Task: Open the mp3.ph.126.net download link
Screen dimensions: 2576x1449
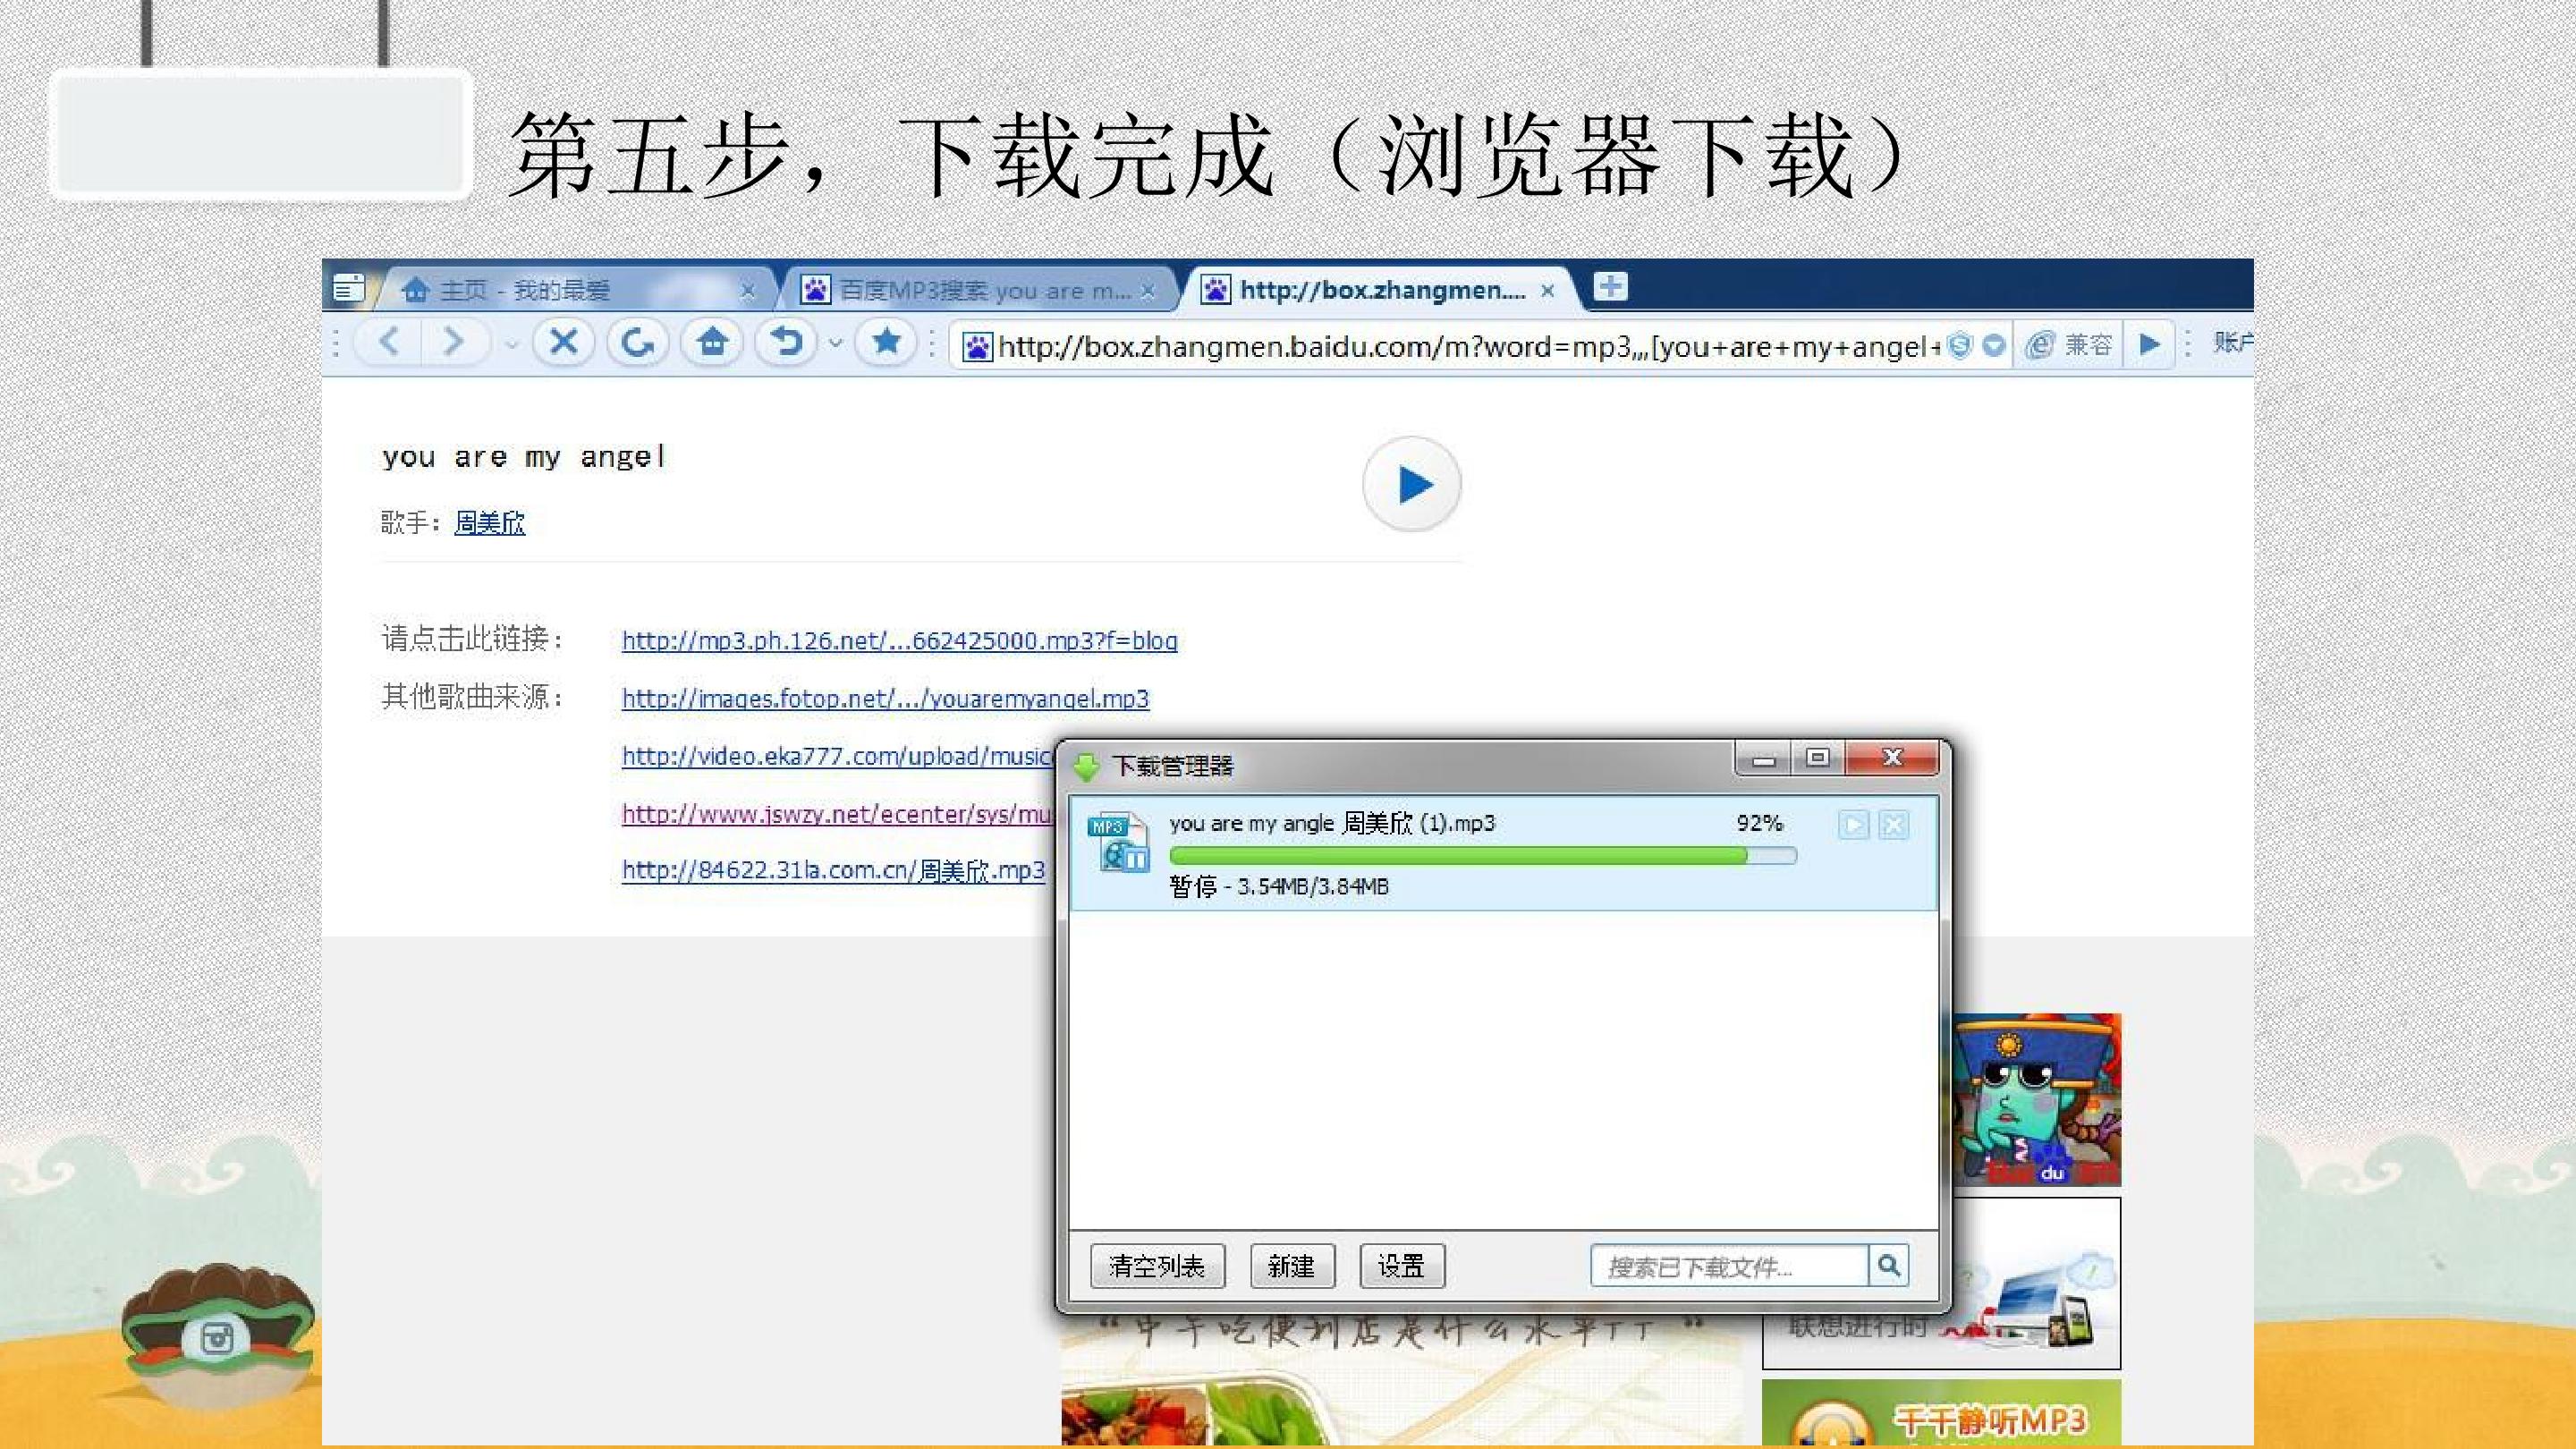Action: point(899,641)
